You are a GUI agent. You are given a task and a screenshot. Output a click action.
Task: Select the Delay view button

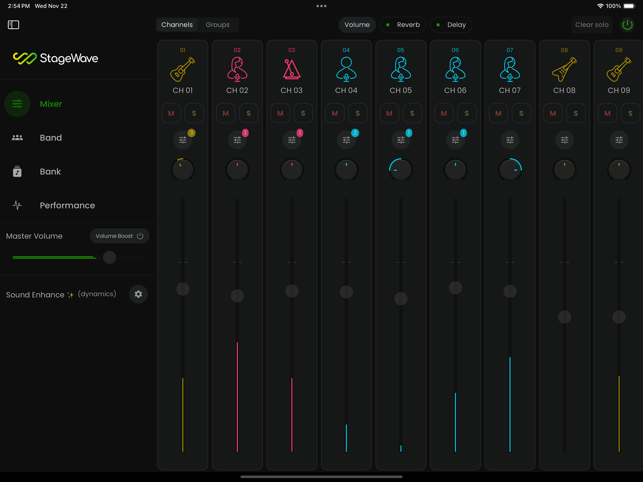point(451,25)
